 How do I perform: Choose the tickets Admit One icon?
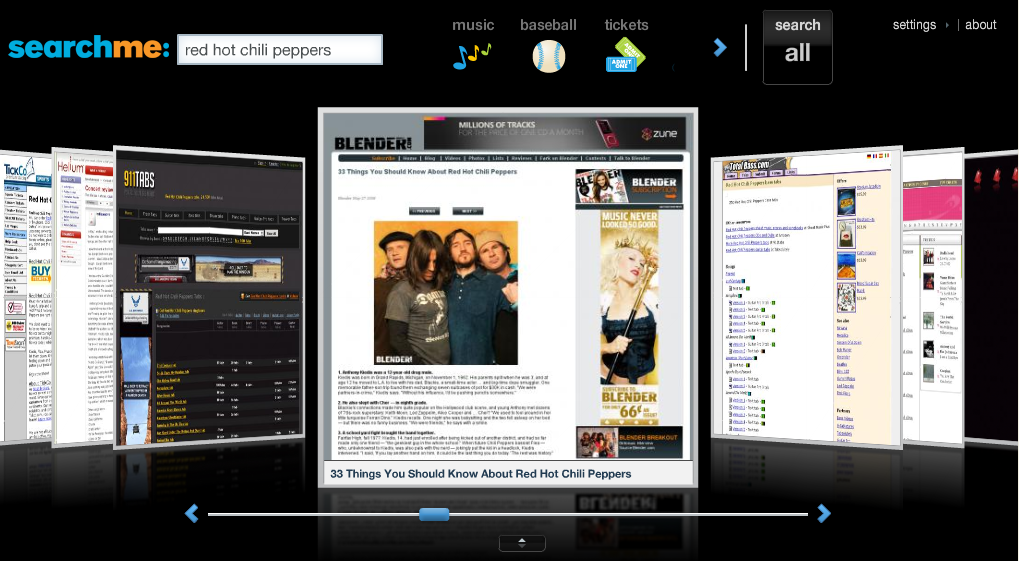(x=626, y=55)
